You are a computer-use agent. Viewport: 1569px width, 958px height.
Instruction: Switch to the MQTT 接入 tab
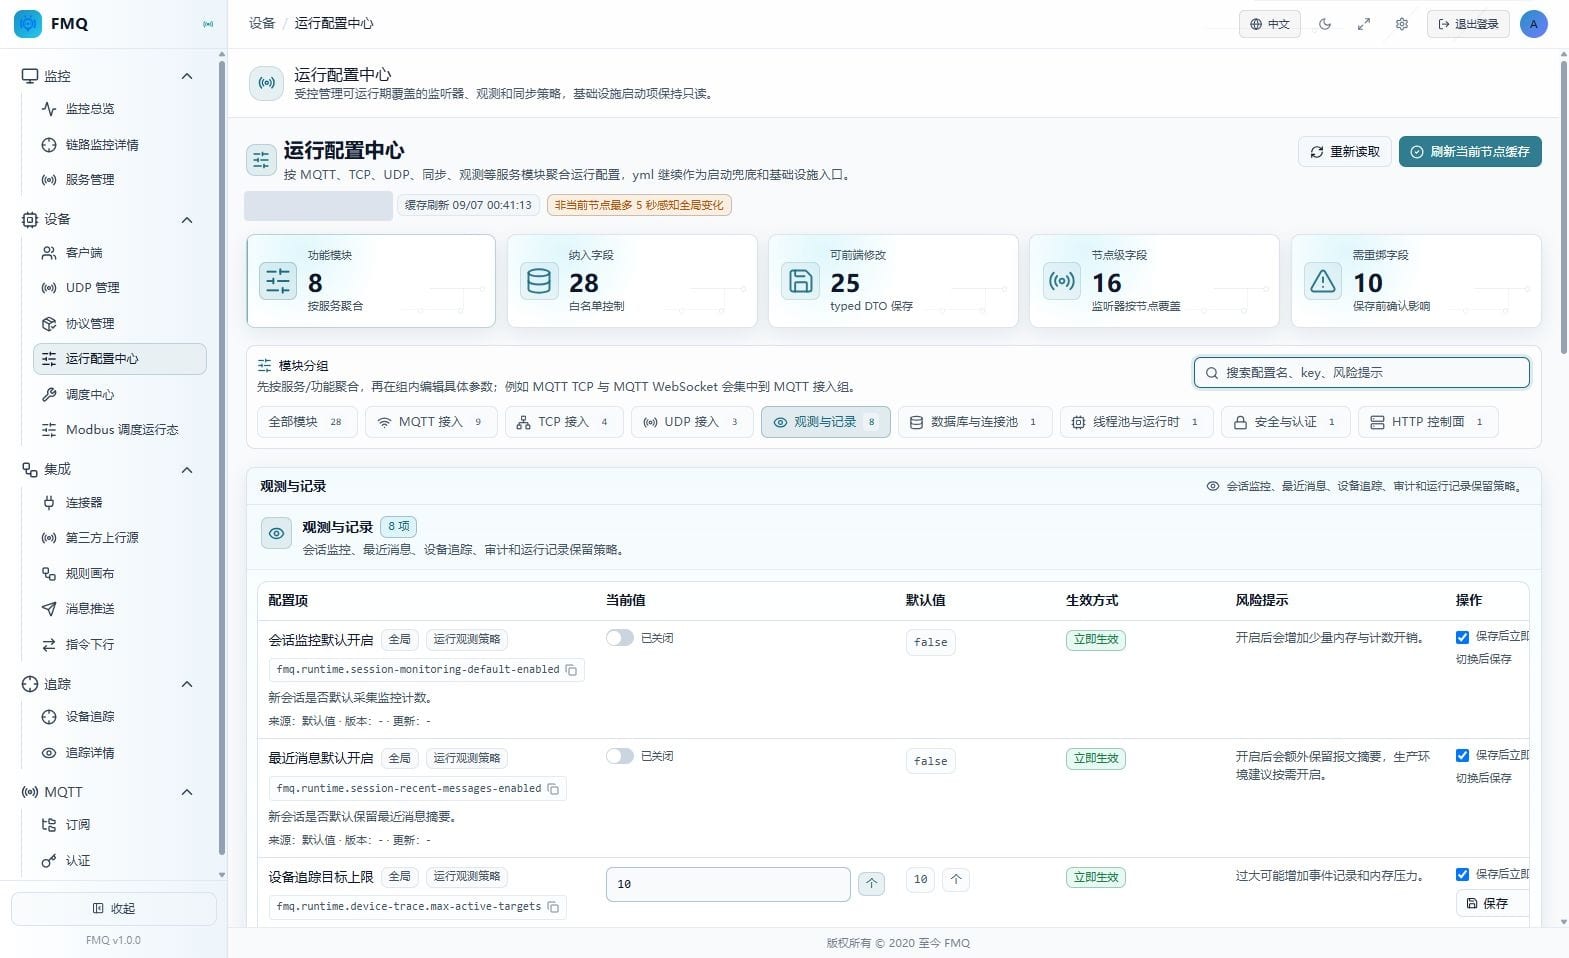431,422
